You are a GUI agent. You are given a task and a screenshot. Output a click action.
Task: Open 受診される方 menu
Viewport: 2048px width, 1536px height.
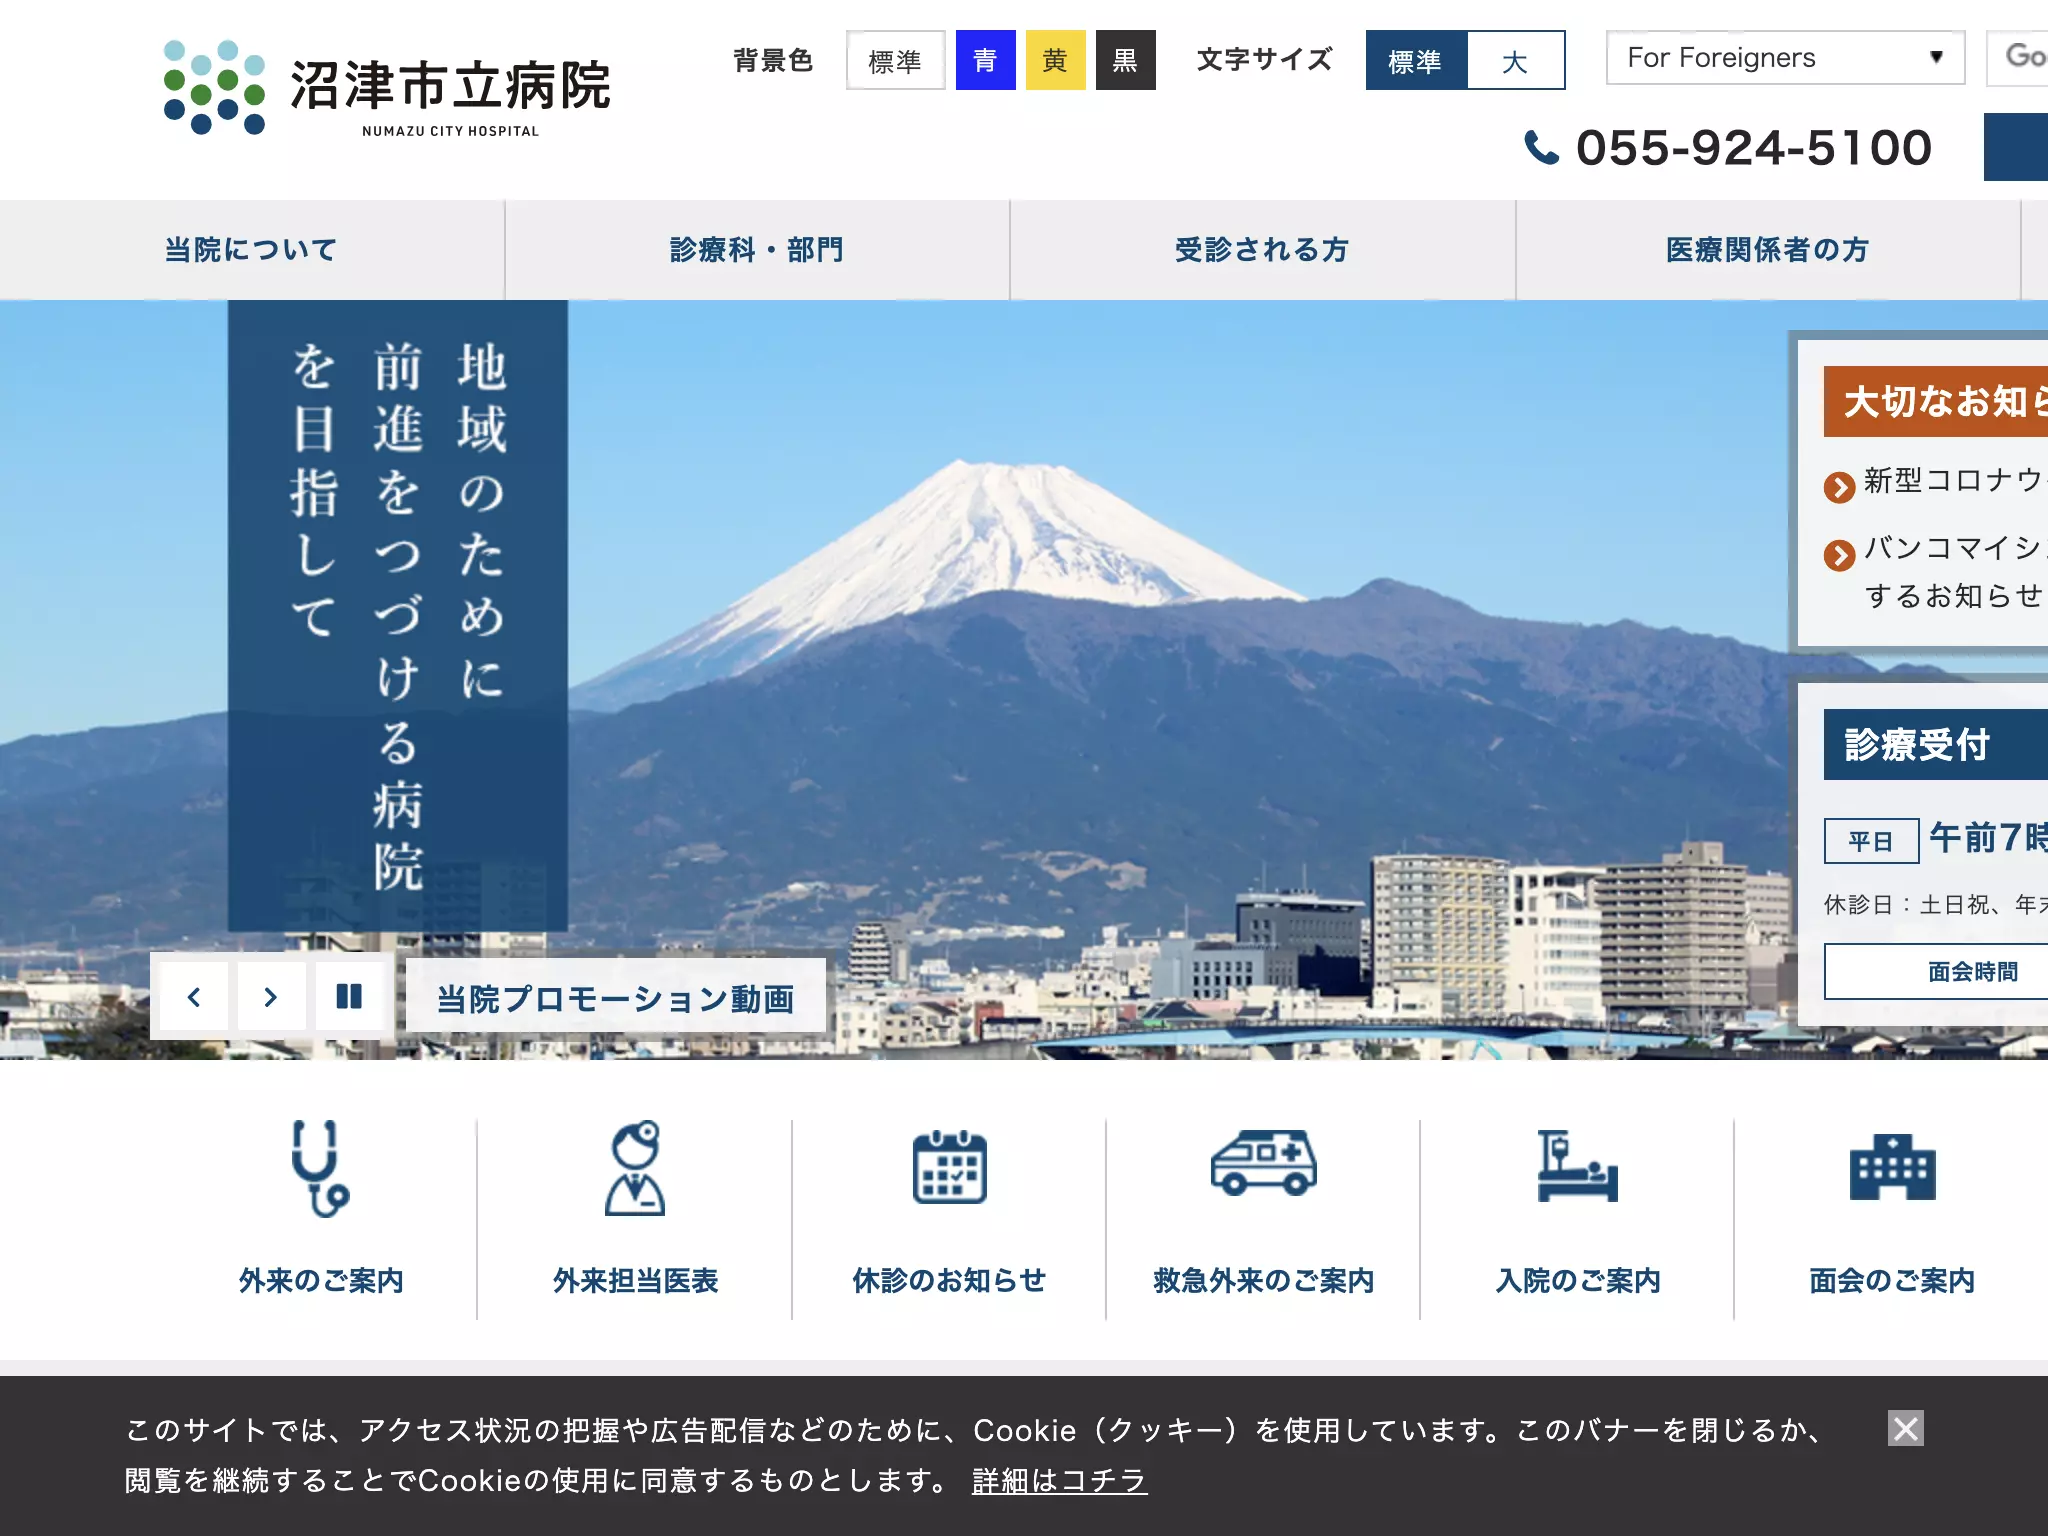[1262, 250]
